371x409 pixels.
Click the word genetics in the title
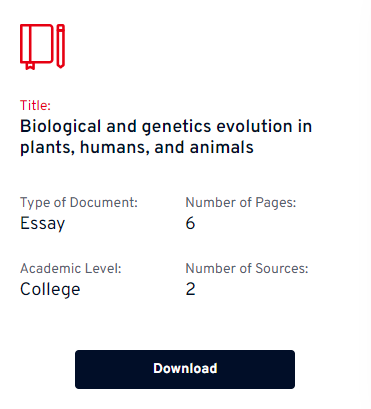tap(176, 127)
